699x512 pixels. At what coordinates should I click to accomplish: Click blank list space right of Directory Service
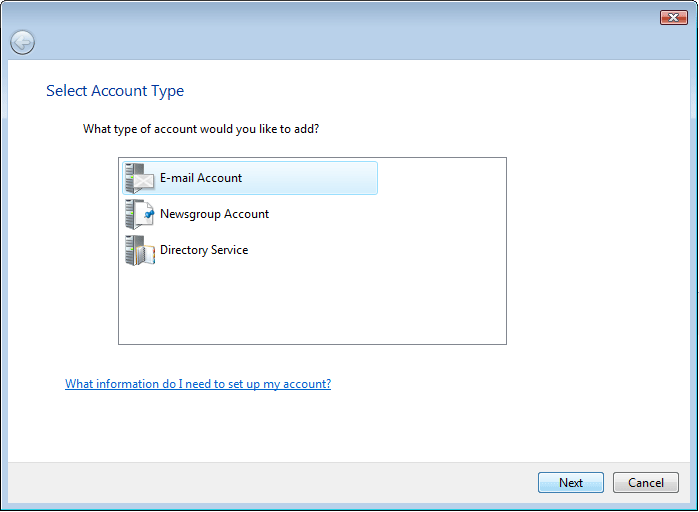(400, 250)
